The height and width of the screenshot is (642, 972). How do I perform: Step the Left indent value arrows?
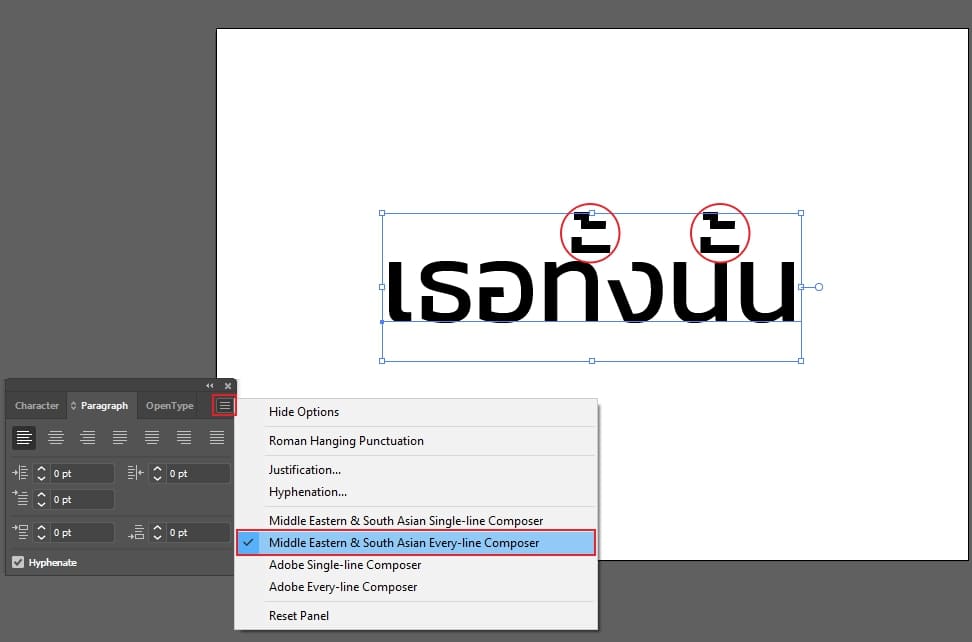click(x=42, y=473)
